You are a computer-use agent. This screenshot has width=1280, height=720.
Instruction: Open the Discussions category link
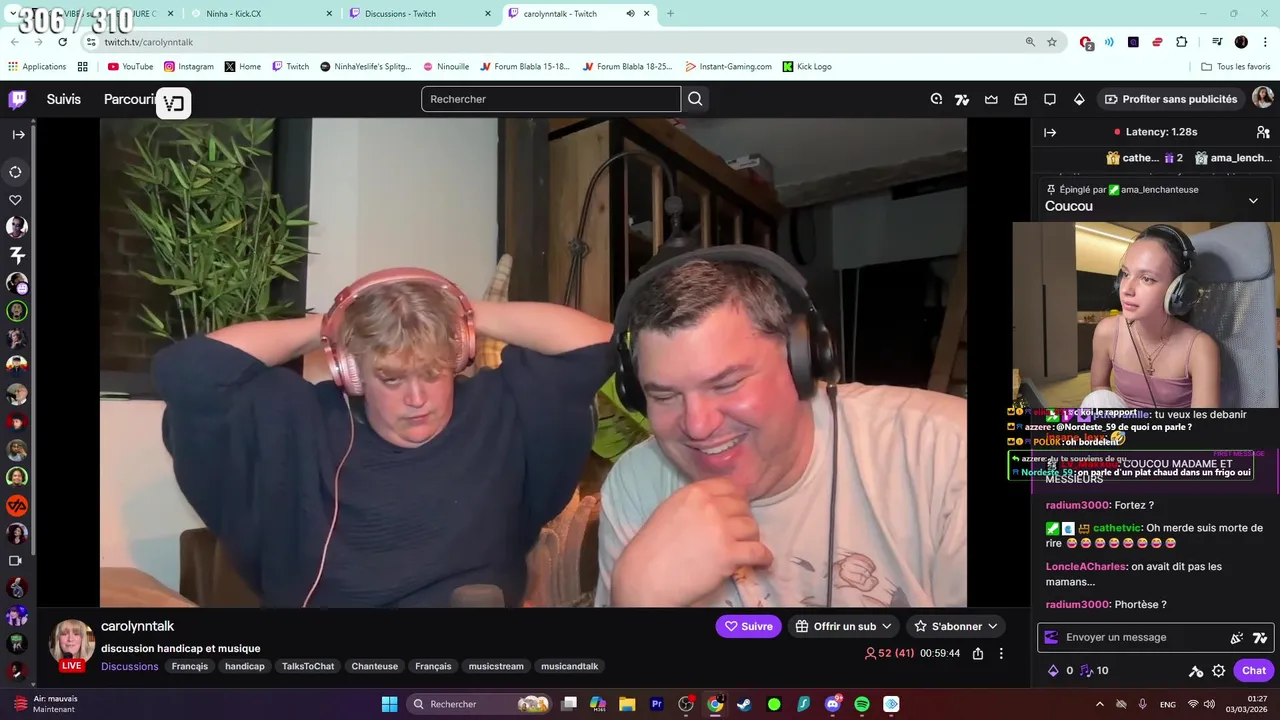pos(129,666)
